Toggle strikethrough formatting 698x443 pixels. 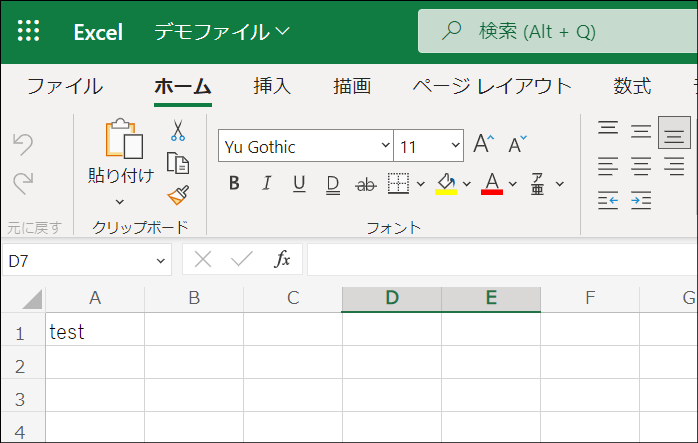pos(365,183)
